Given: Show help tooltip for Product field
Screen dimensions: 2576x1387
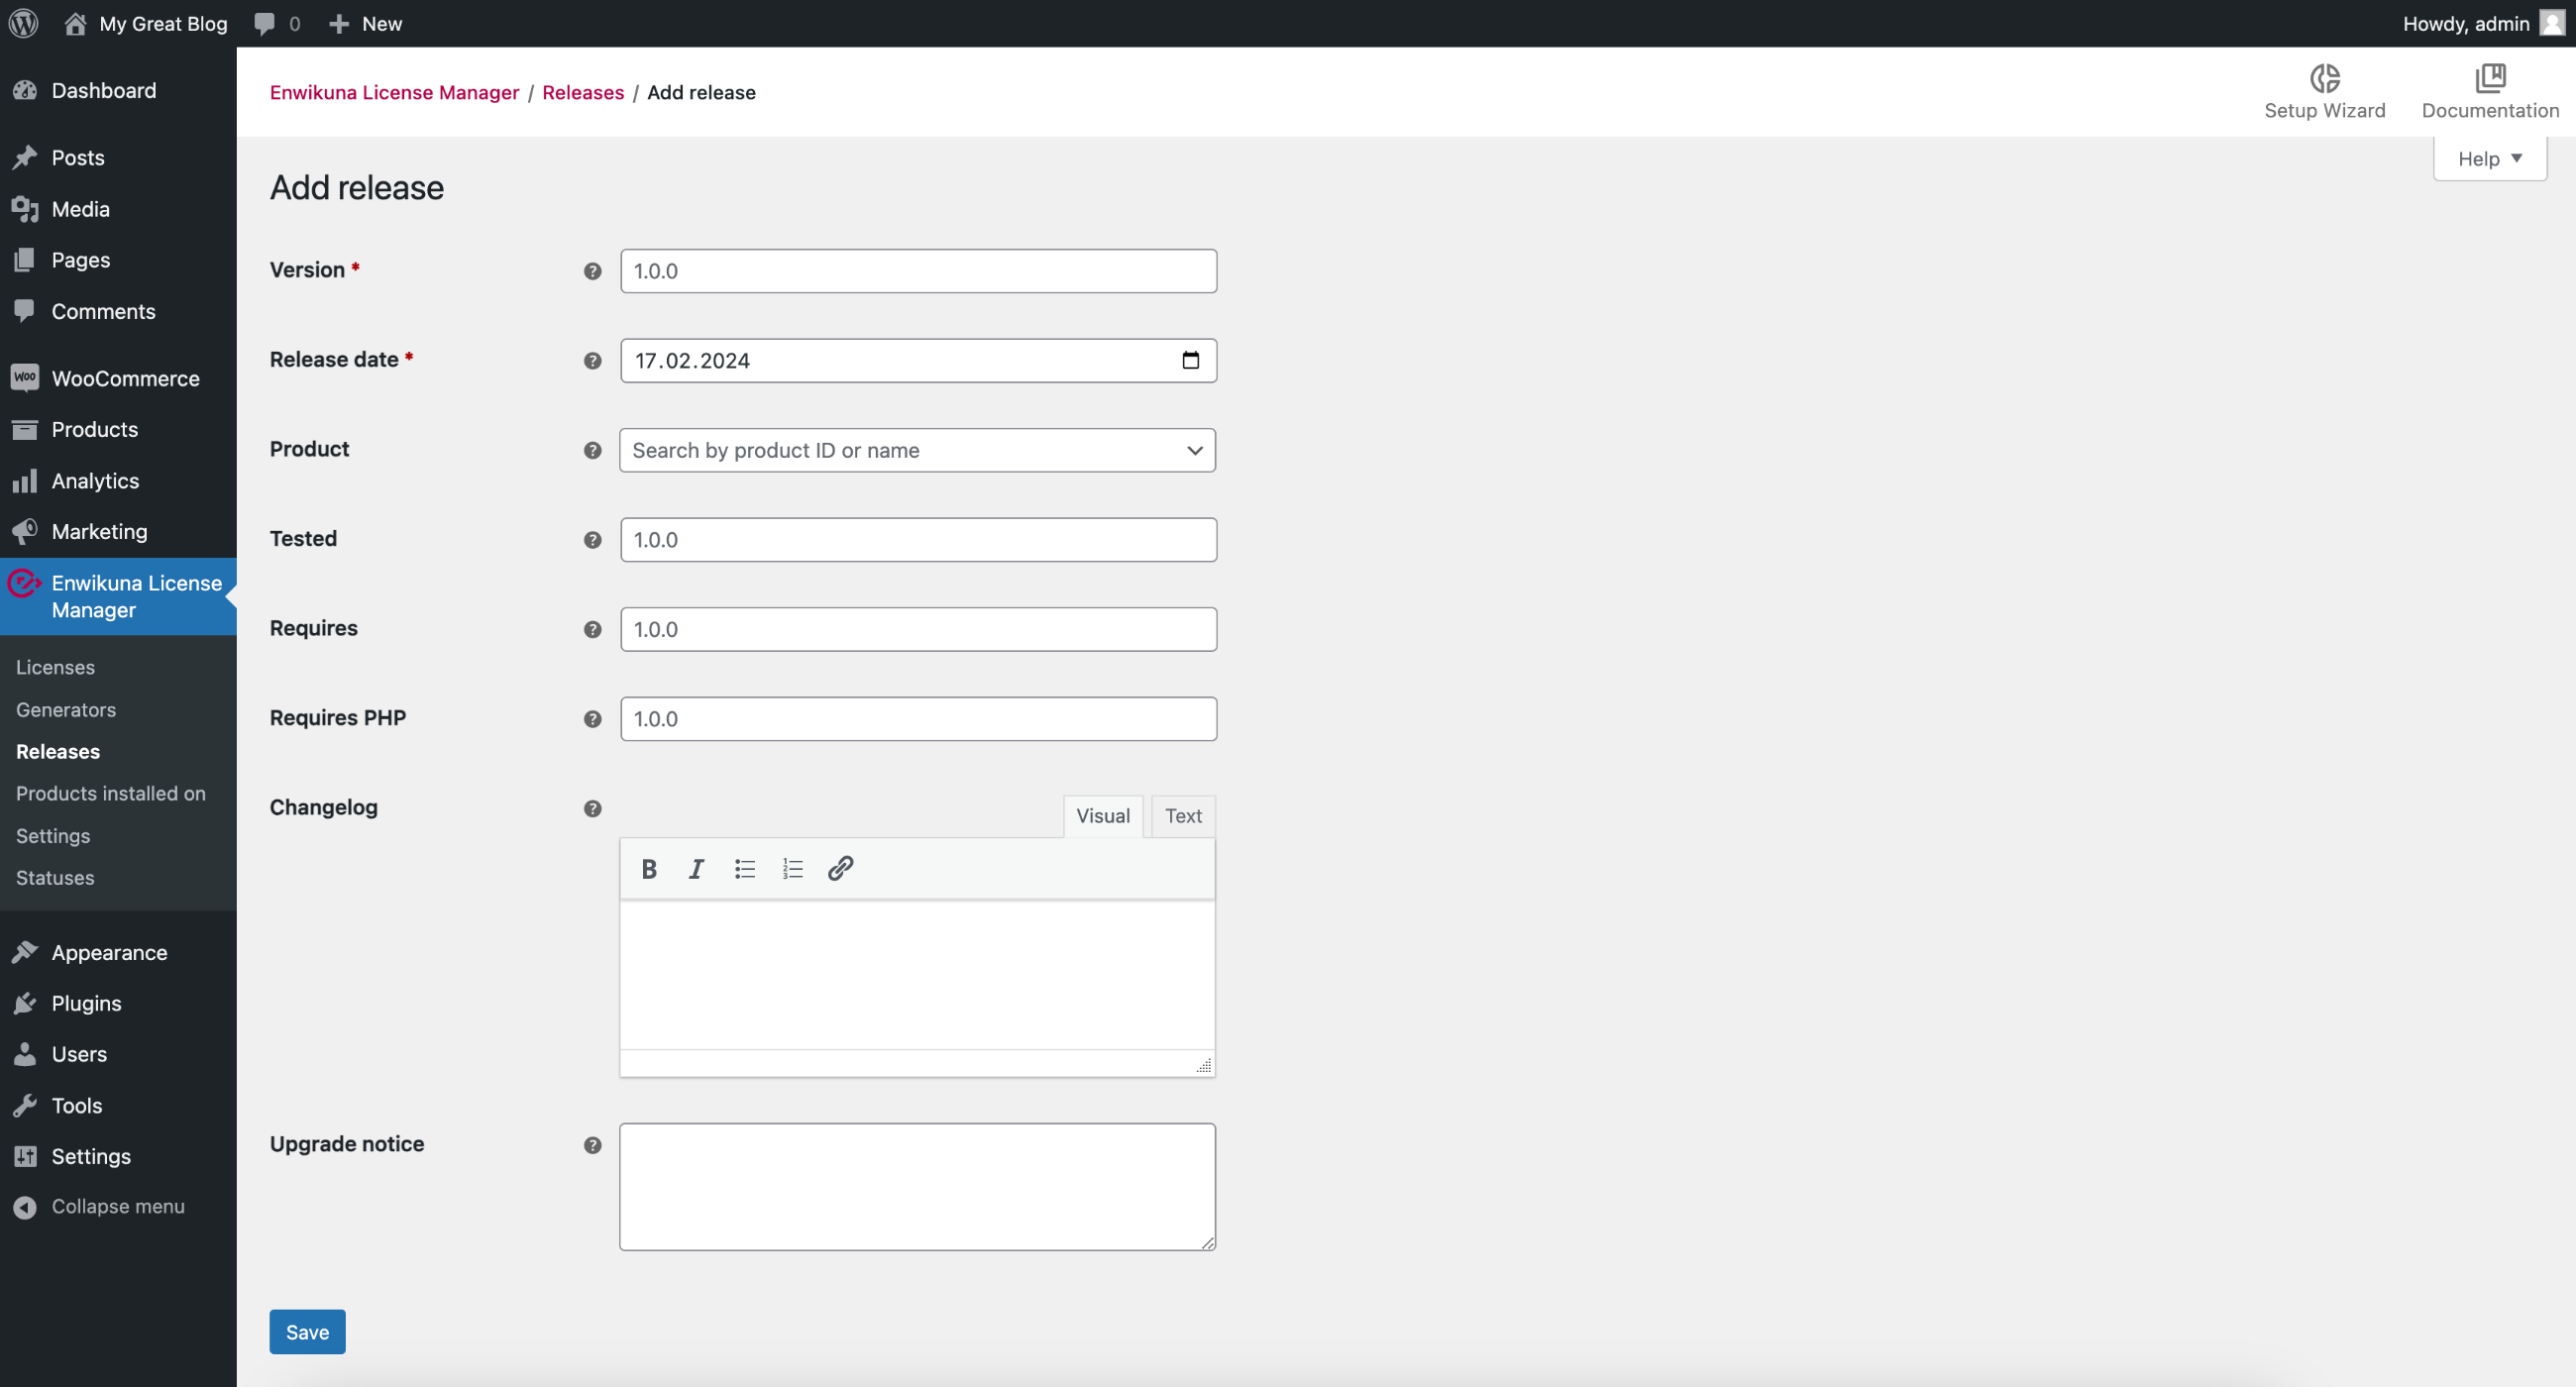Looking at the screenshot, I should coord(592,451).
